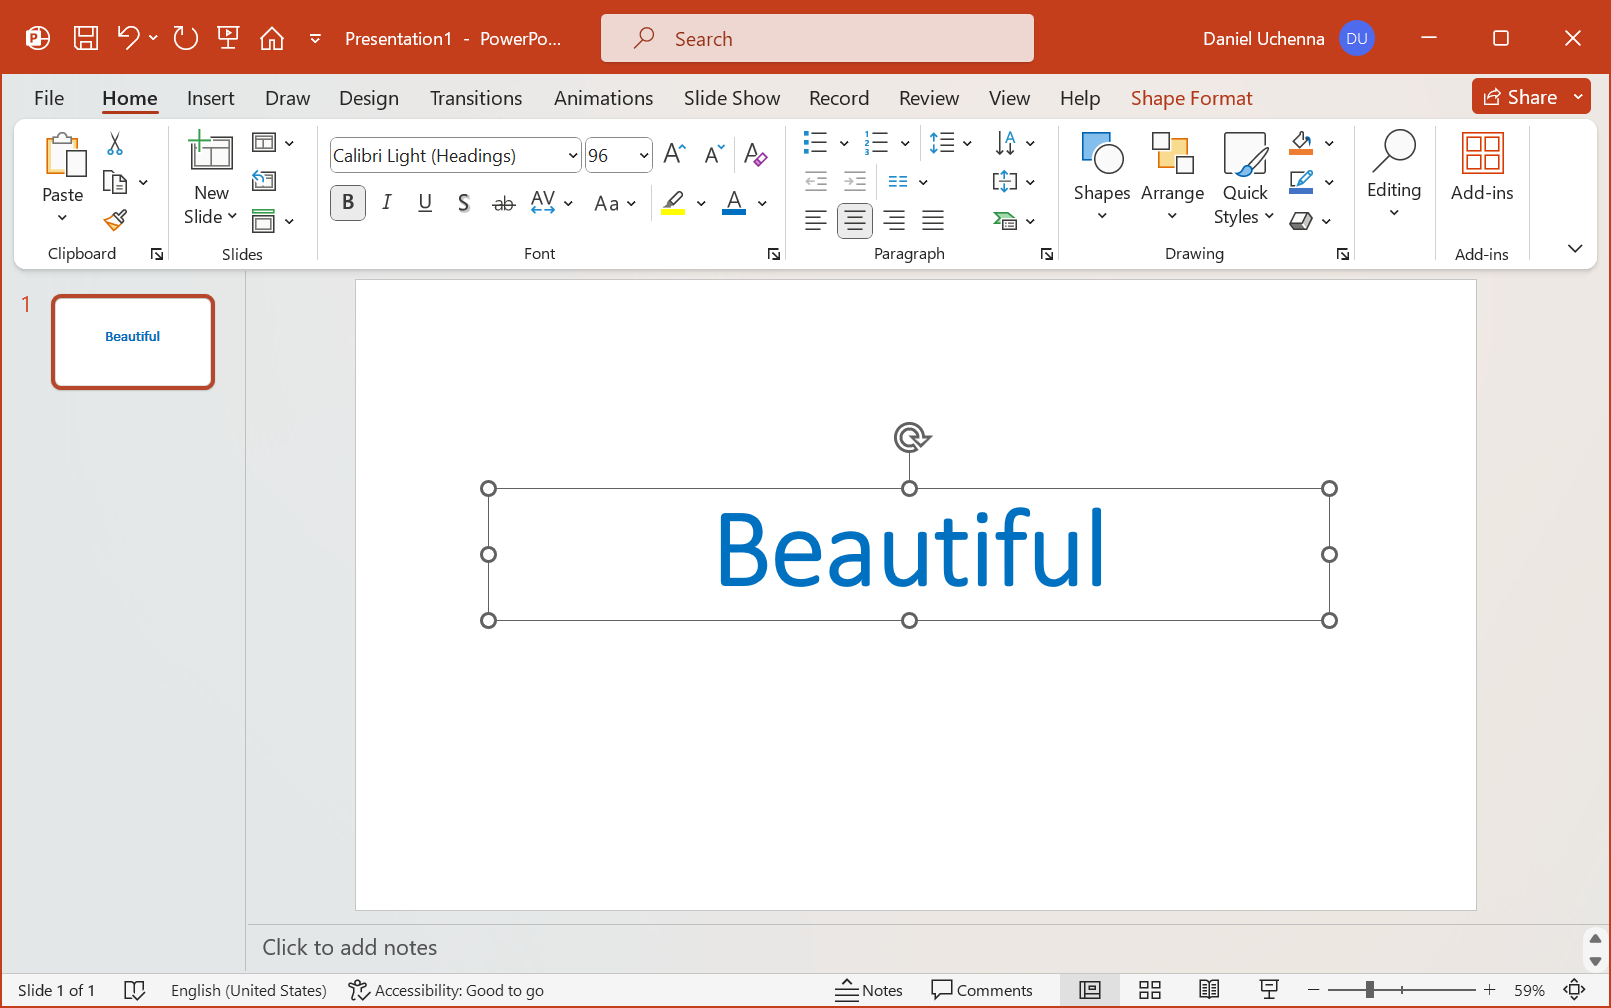
Task: Toggle Bold formatting off
Action: 348,203
